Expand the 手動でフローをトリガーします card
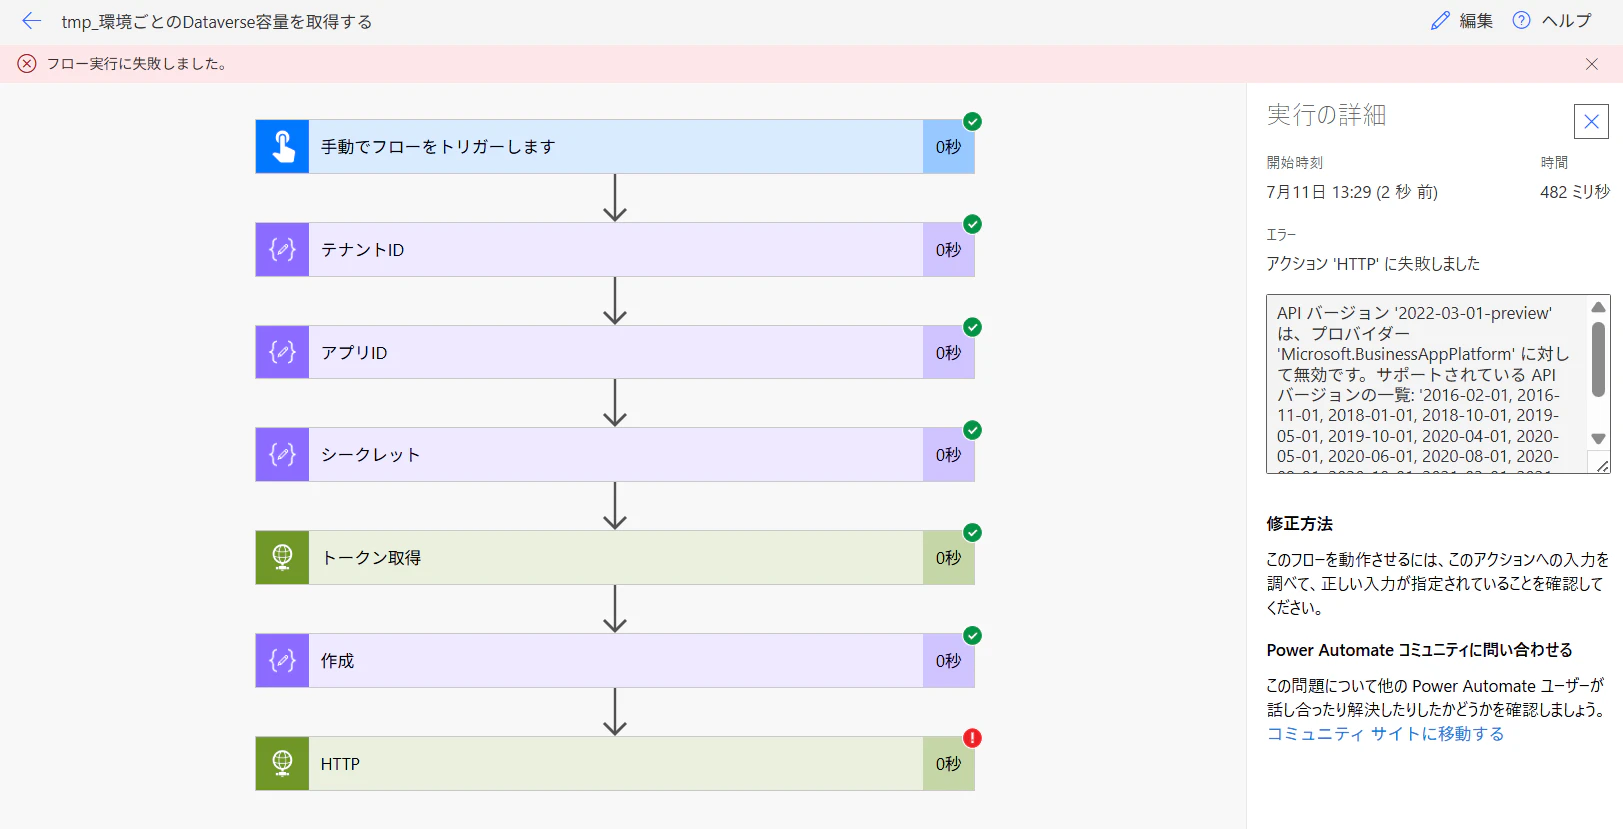The height and width of the screenshot is (829, 1623). click(x=615, y=147)
